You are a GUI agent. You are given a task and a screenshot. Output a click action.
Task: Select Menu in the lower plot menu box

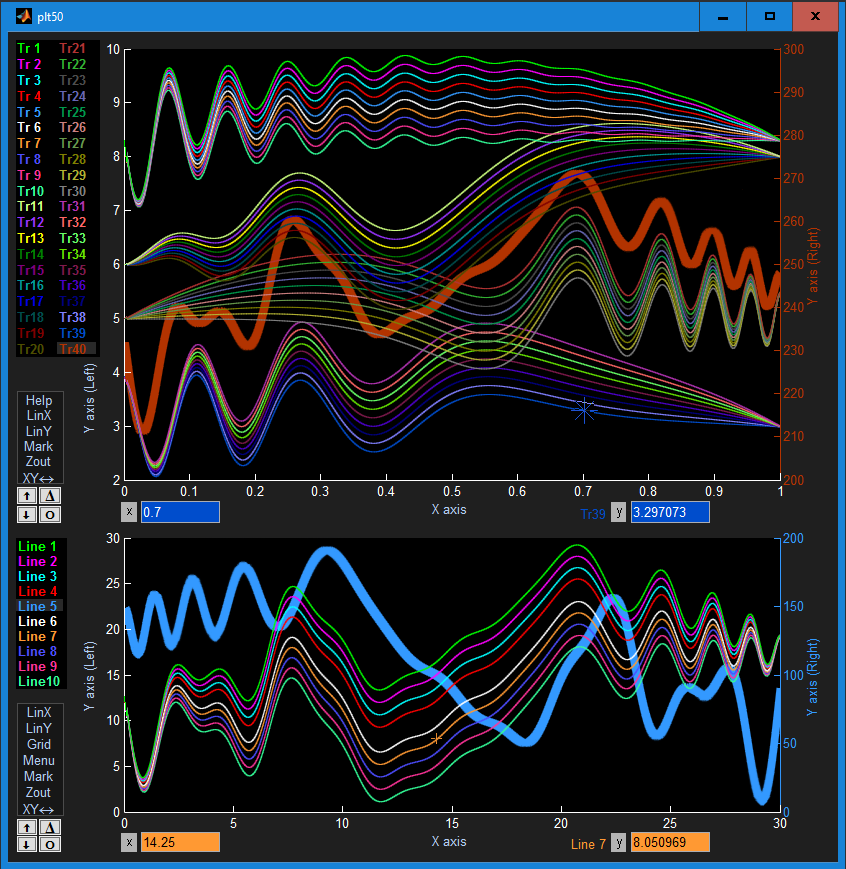pos(39,760)
